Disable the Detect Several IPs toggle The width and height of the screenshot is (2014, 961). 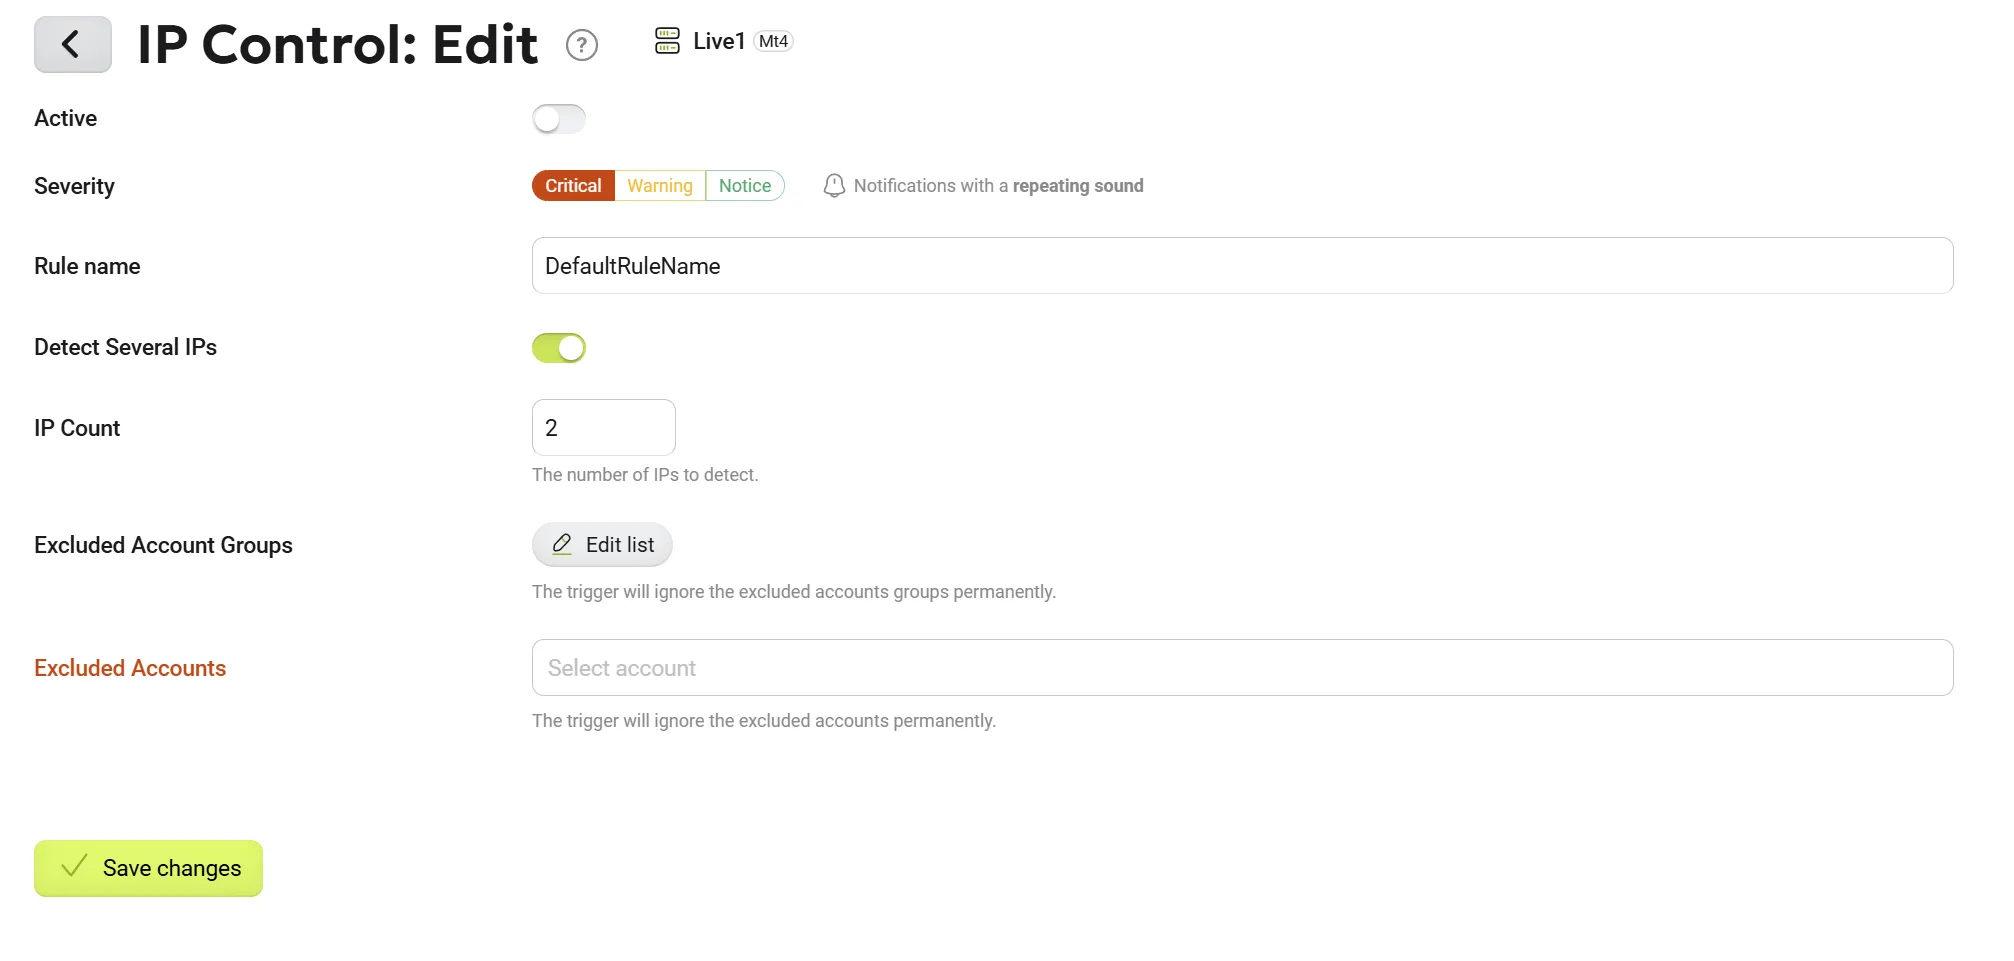[559, 348]
